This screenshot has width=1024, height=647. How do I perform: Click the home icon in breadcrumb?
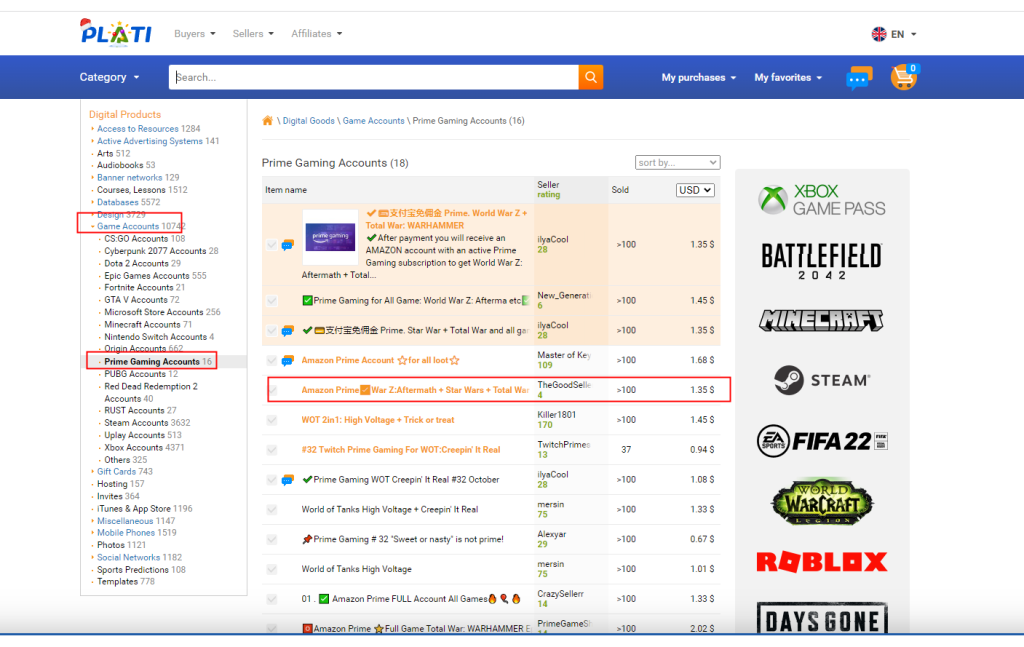click(x=267, y=121)
